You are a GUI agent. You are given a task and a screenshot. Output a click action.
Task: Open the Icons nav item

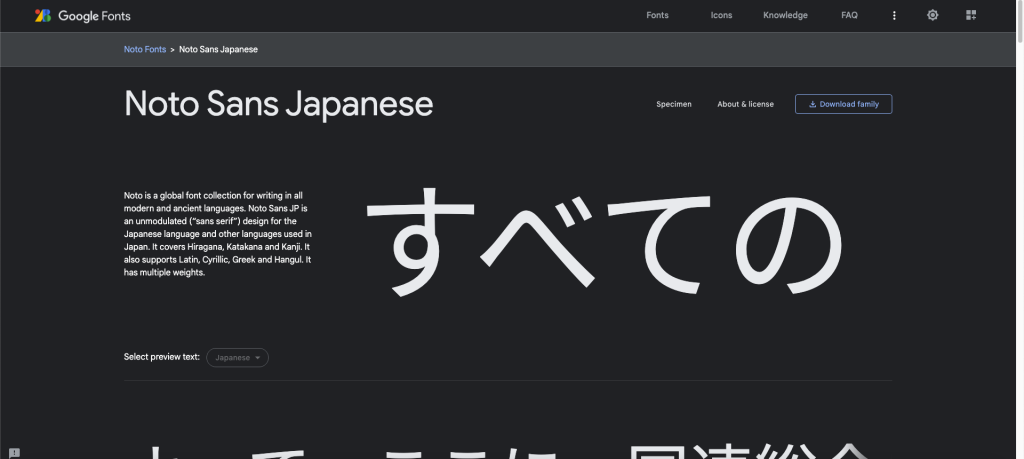click(721, 15)
